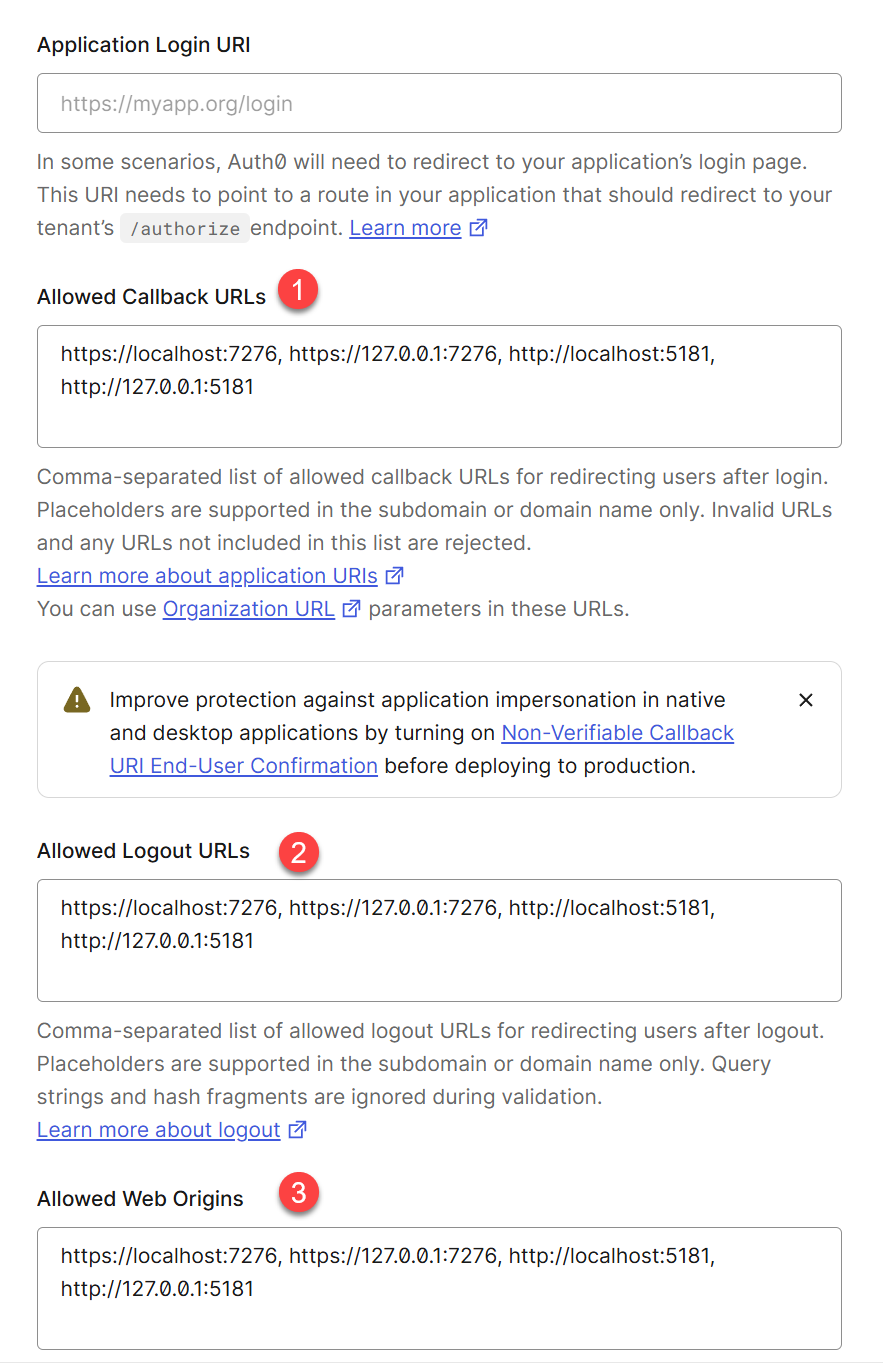Click external icon beside Learn more about logout
This screenshot has height=1368, width=883.
point(297,1130)
